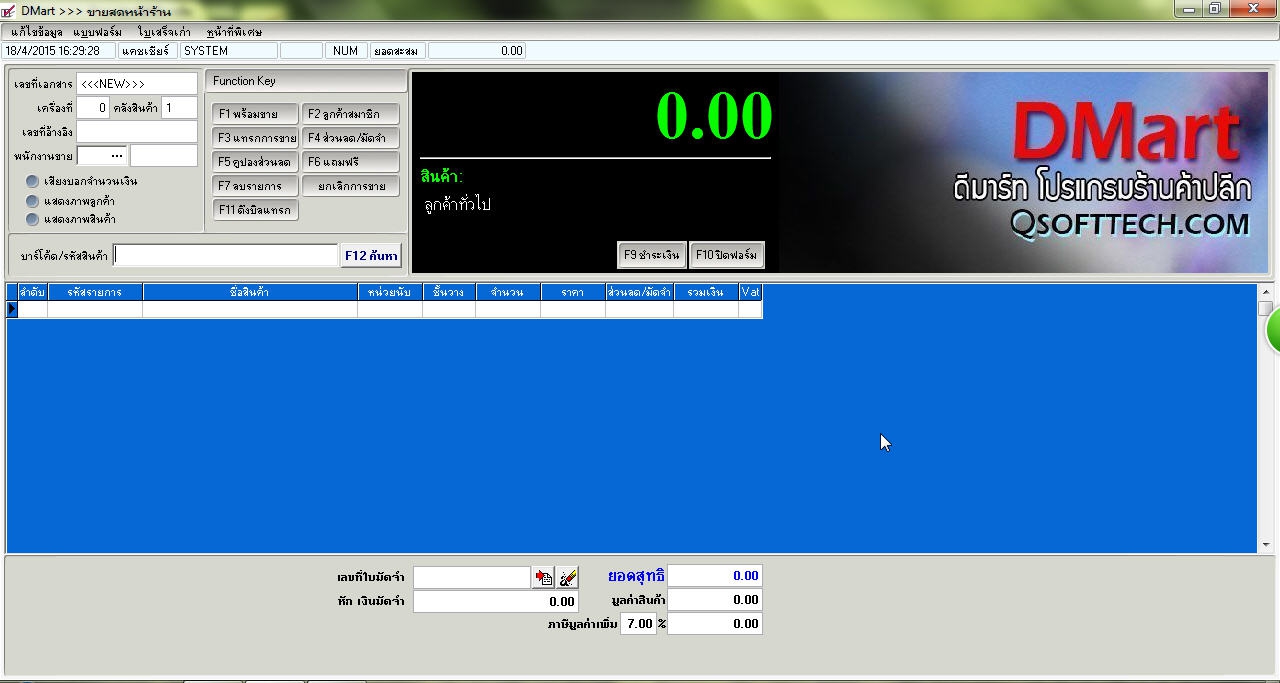Click the deposit slip lookup icon
The width and height of the screenshot is (1280, 683).
point(544,577)
